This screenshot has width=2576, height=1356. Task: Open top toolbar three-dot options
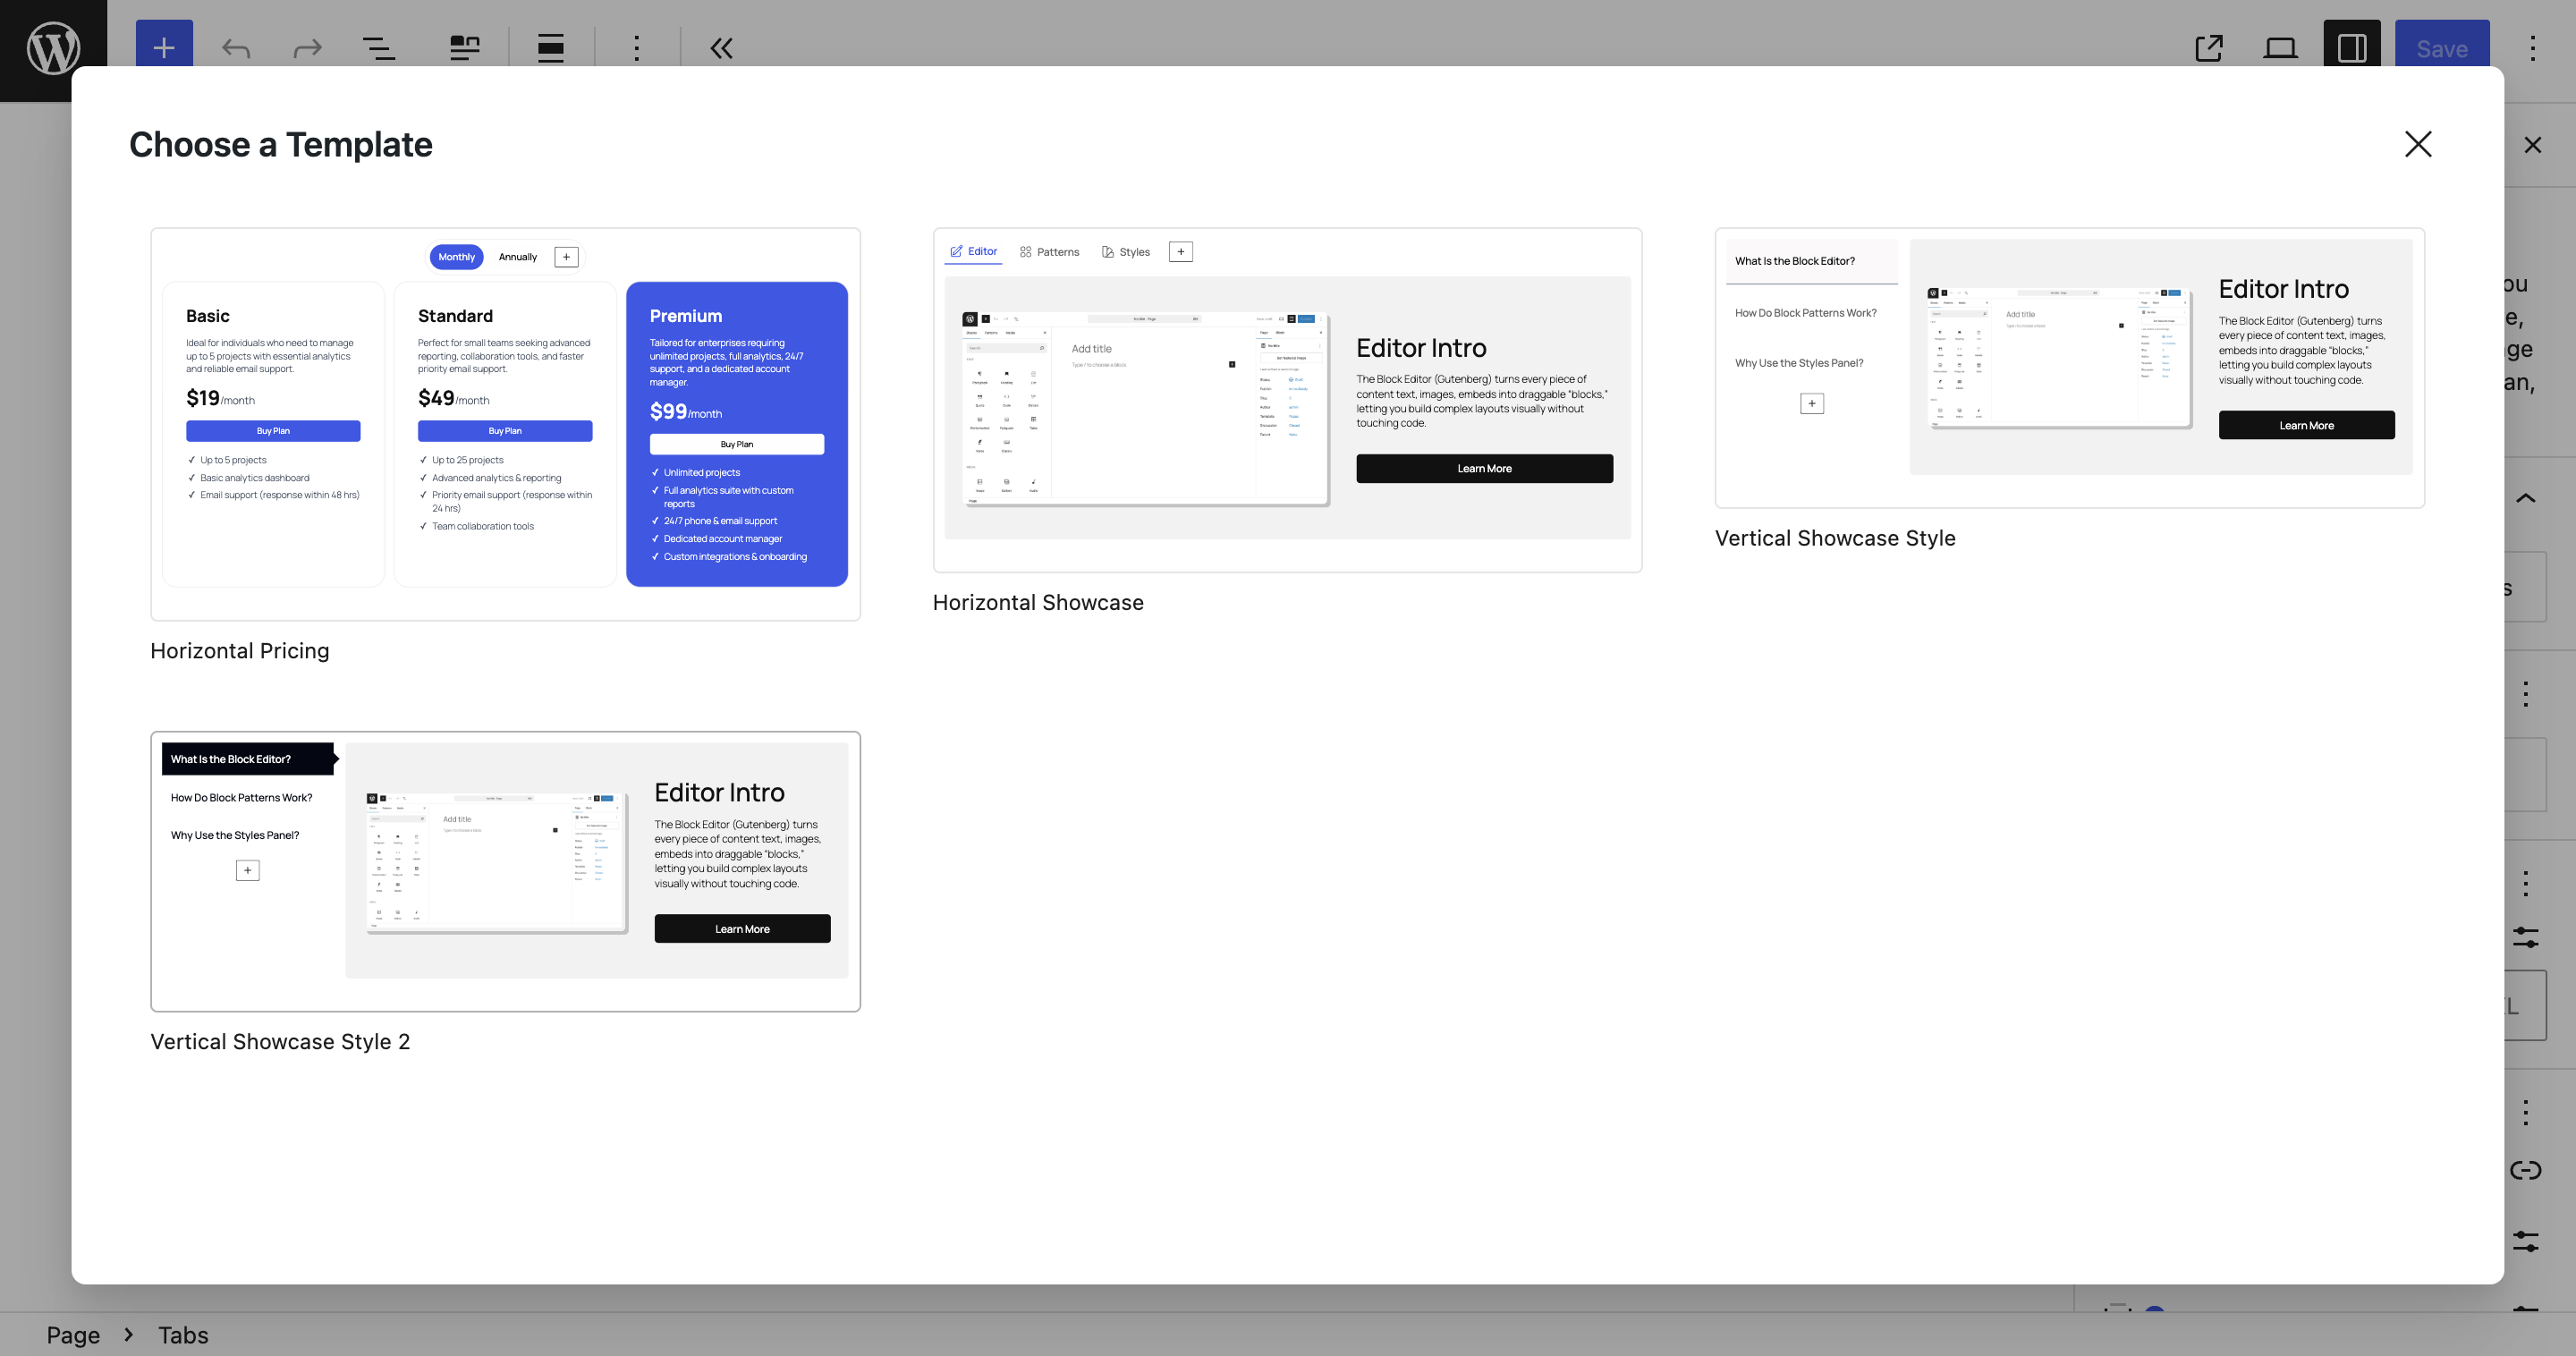pyautogui.click(x=636, y=48)
